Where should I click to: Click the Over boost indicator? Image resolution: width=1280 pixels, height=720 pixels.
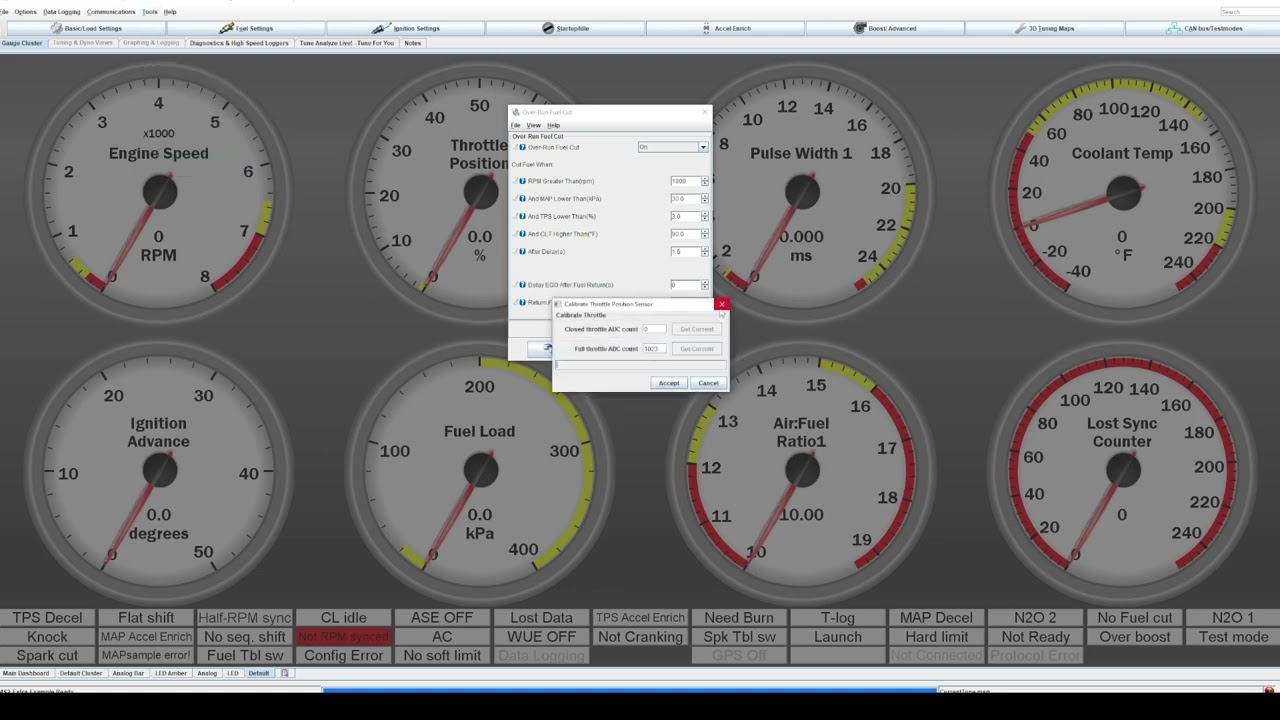[1135, 637]
